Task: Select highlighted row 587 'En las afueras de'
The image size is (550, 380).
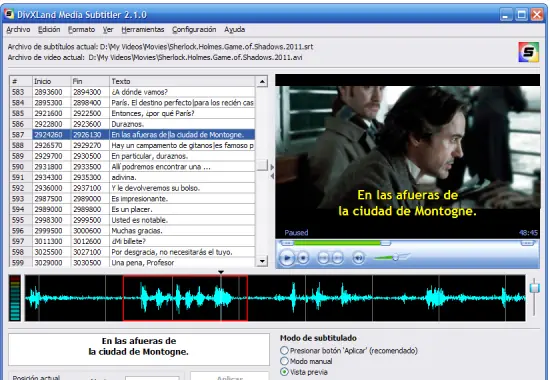Action: tap(132, 135)
